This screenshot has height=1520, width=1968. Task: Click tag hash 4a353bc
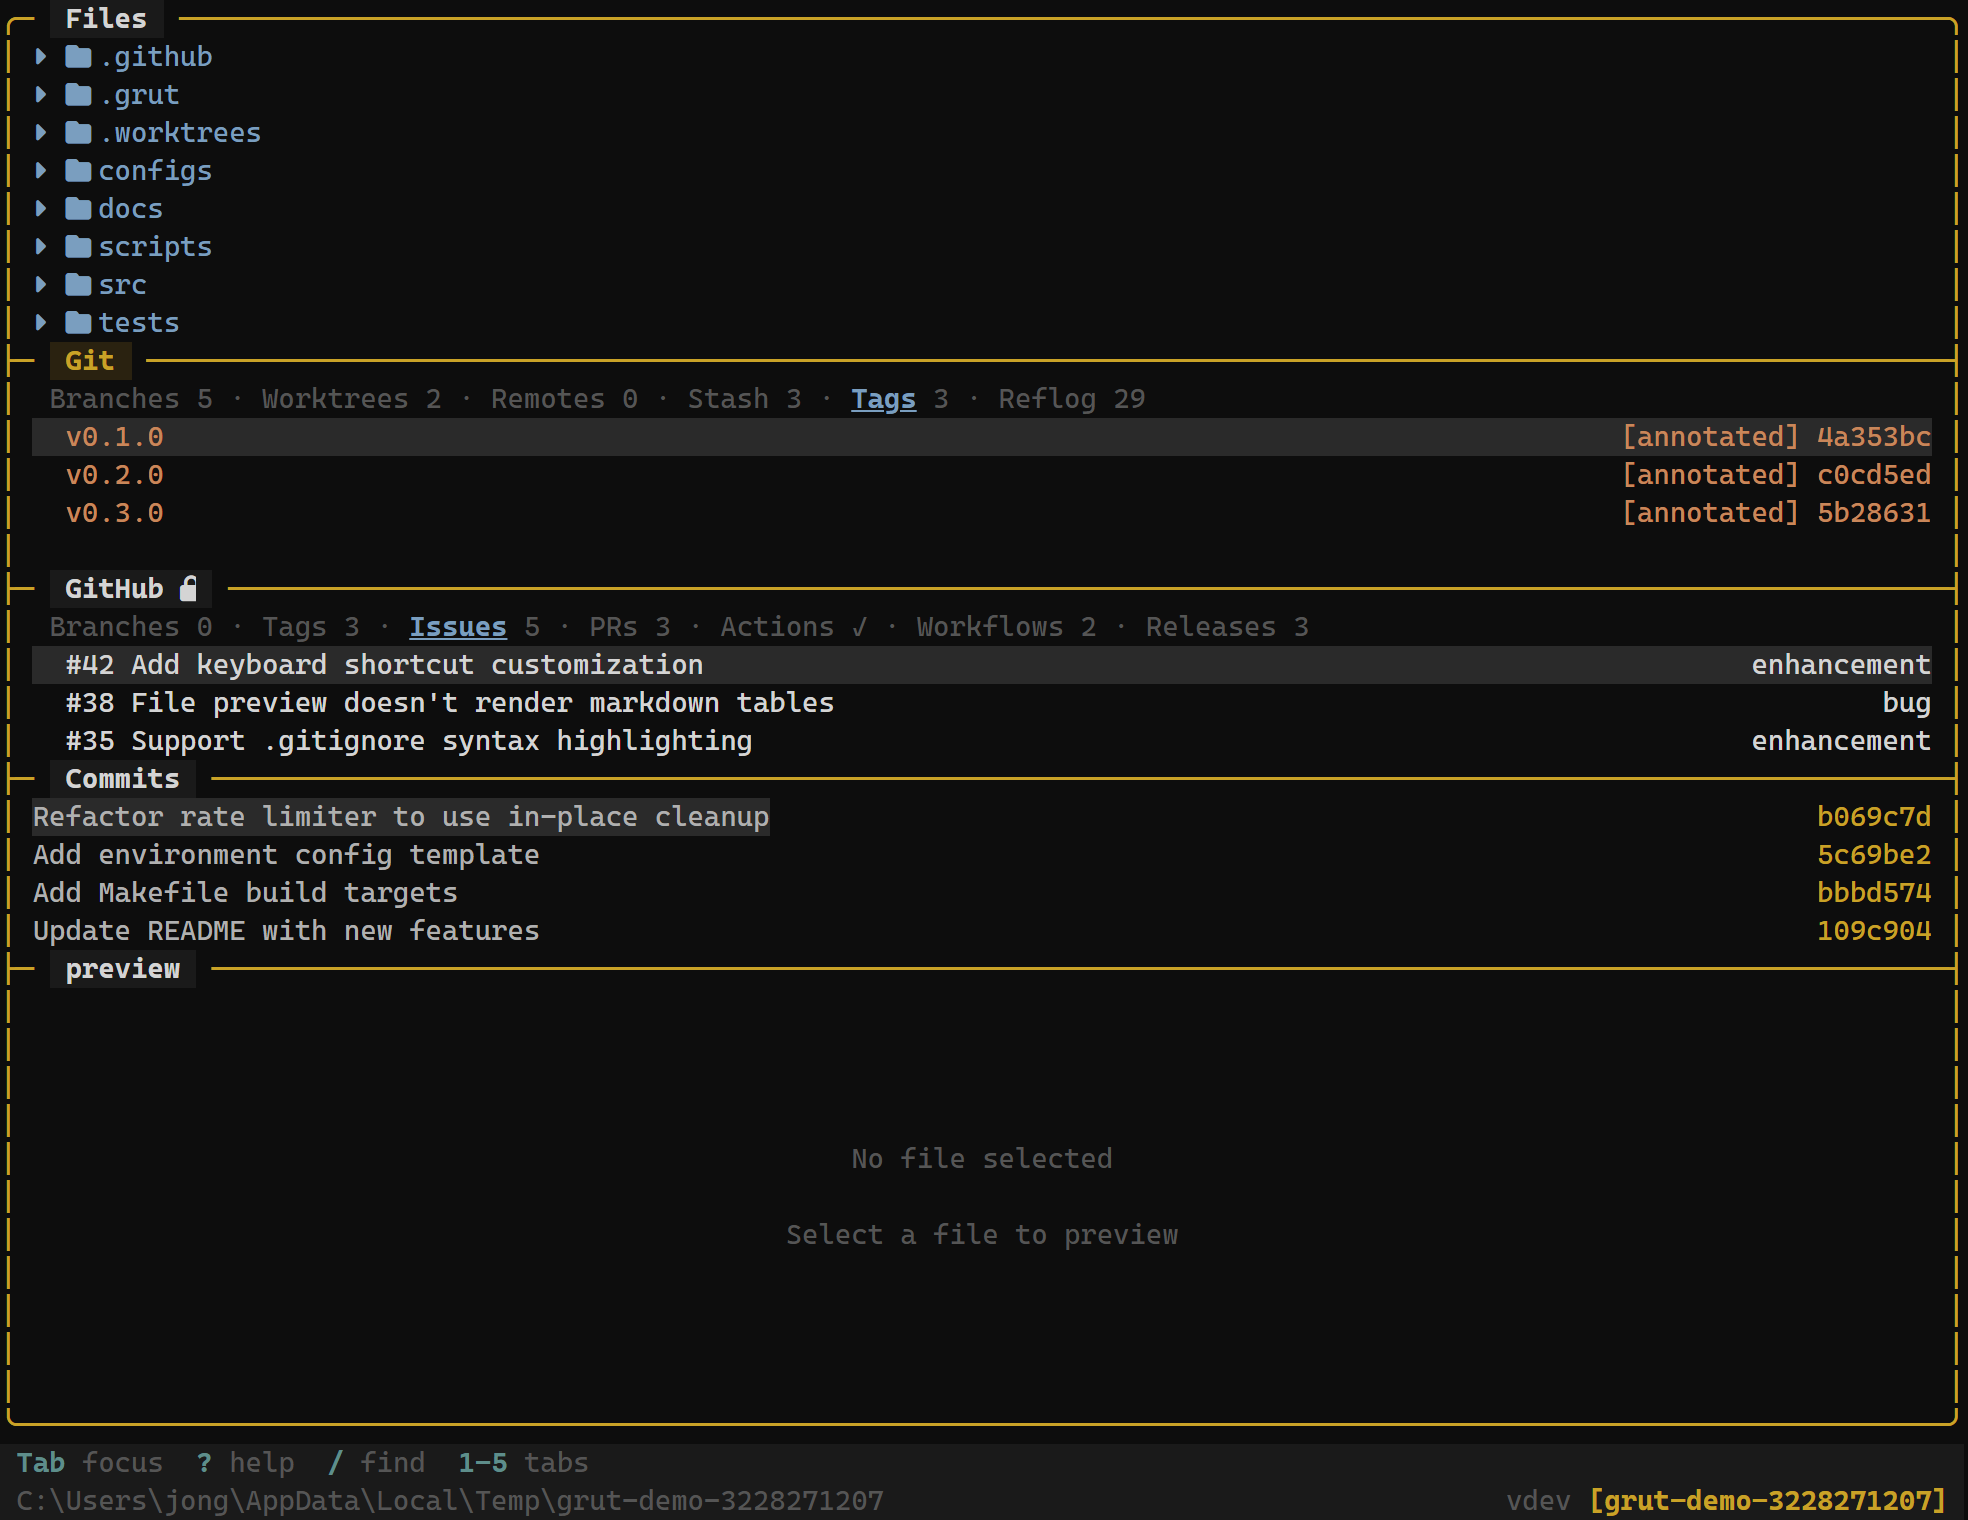pyautogui.click(x=1873, y=437)
